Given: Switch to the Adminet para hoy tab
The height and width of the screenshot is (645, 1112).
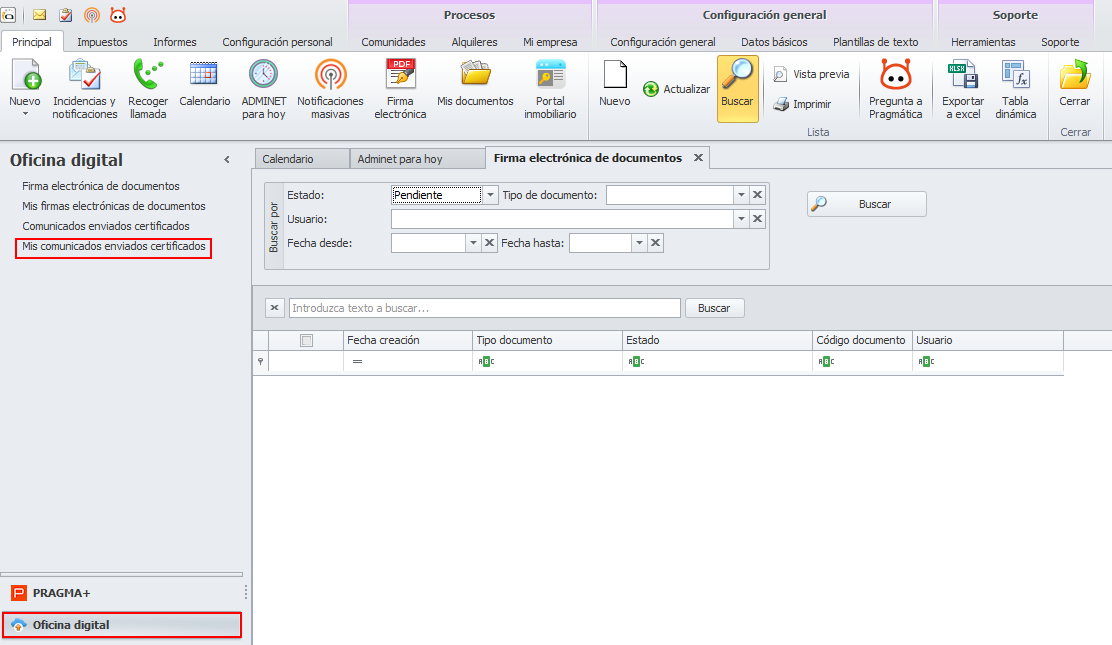Looking at the screenshot, I should pyautogui.click(x=399, y=159).
